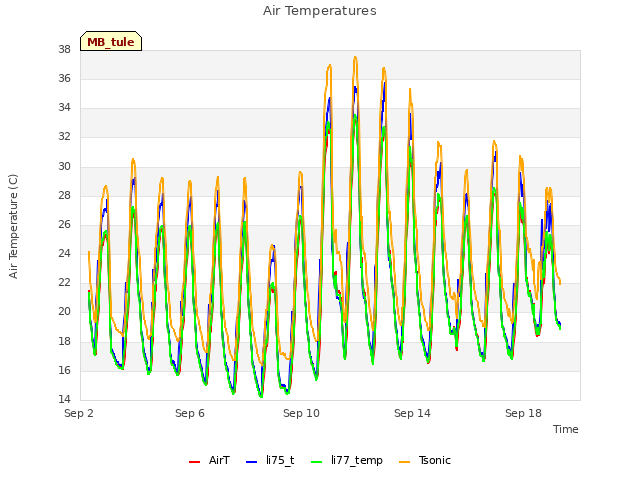Click the orange Tsonic legend swatch

404,462
